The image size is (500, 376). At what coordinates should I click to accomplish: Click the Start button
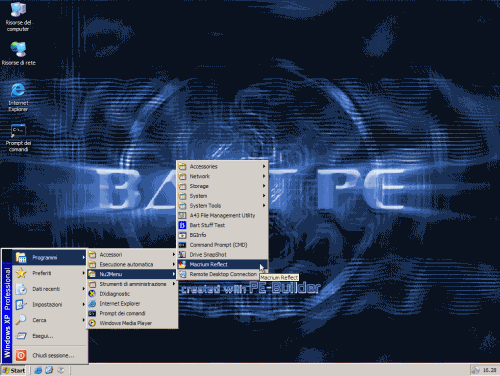point(14,370)
